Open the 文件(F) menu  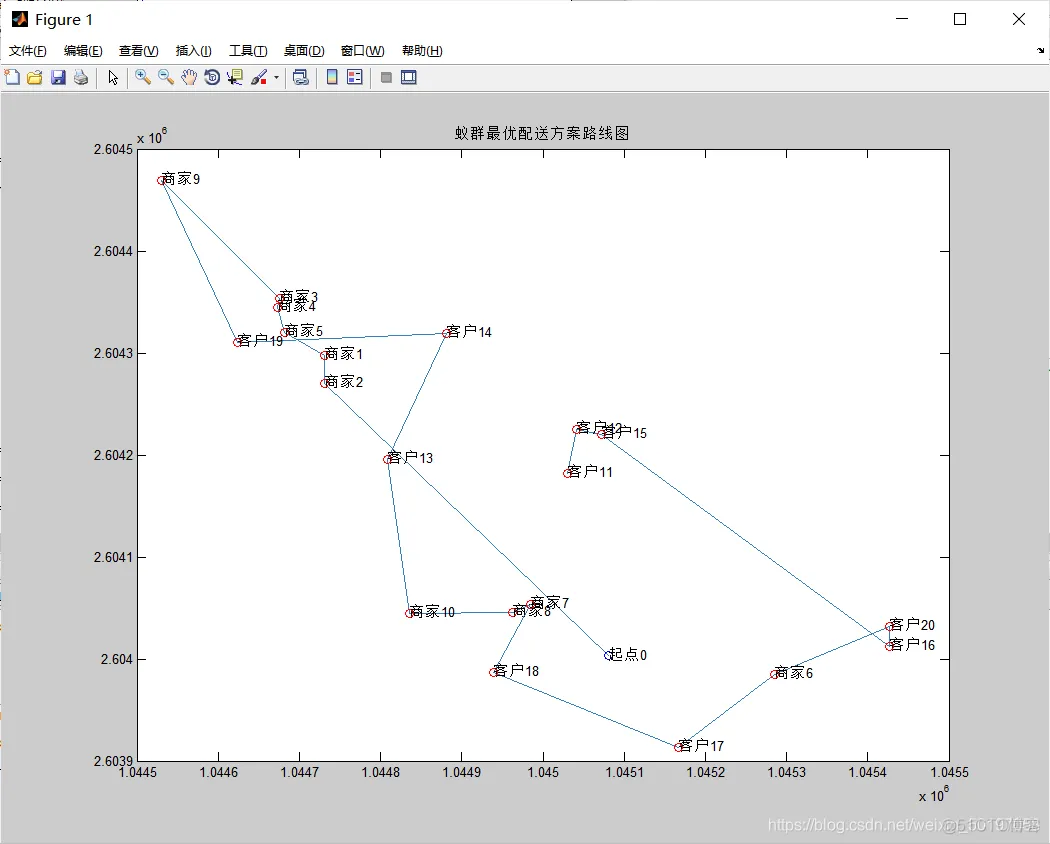pyautogui.click(x=27, y=51)
